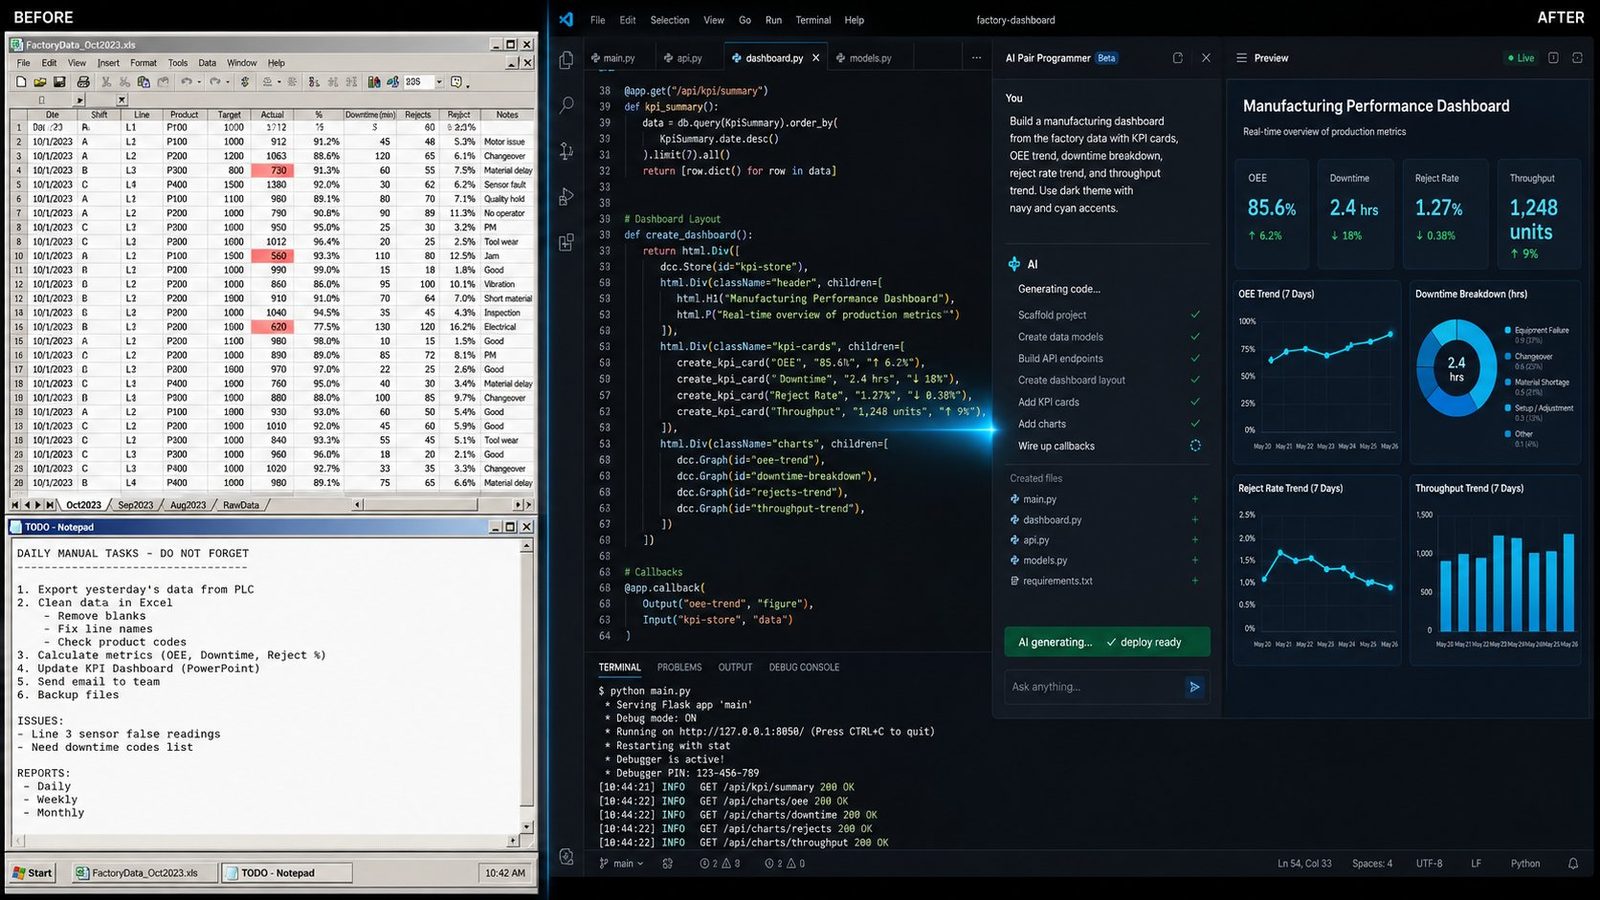Open the Selection menu in the code editor
The width and height of the screenshot is (1600, 900).
pos(670,20)
